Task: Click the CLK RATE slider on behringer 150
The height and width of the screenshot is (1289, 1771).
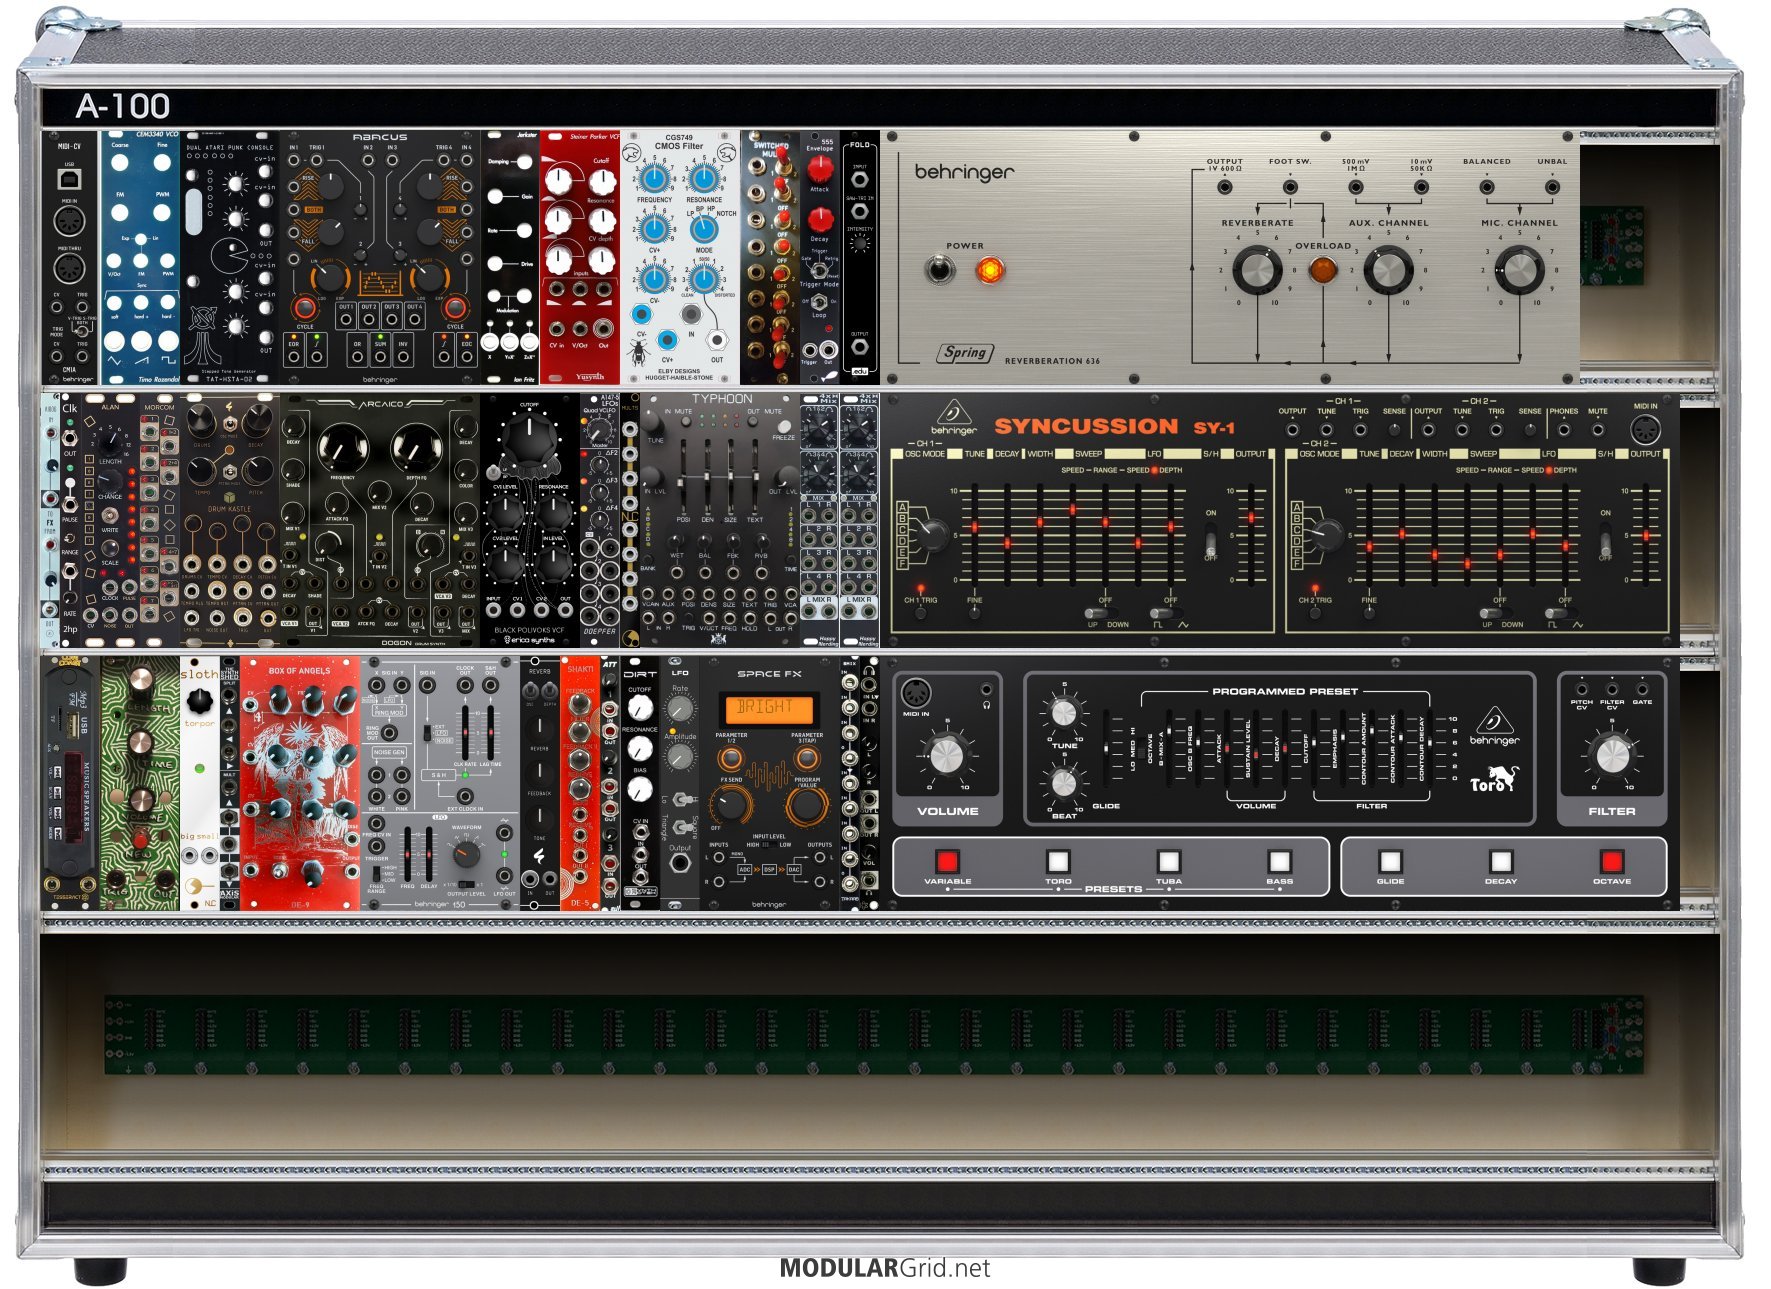Action: 465,733
